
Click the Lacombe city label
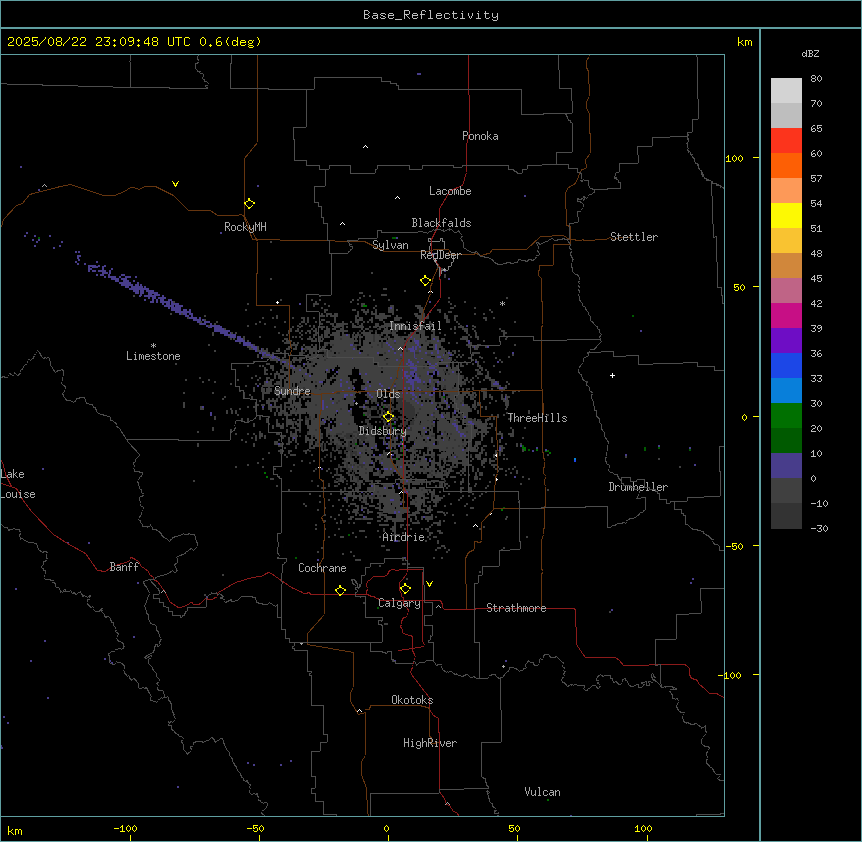point(450,191)
